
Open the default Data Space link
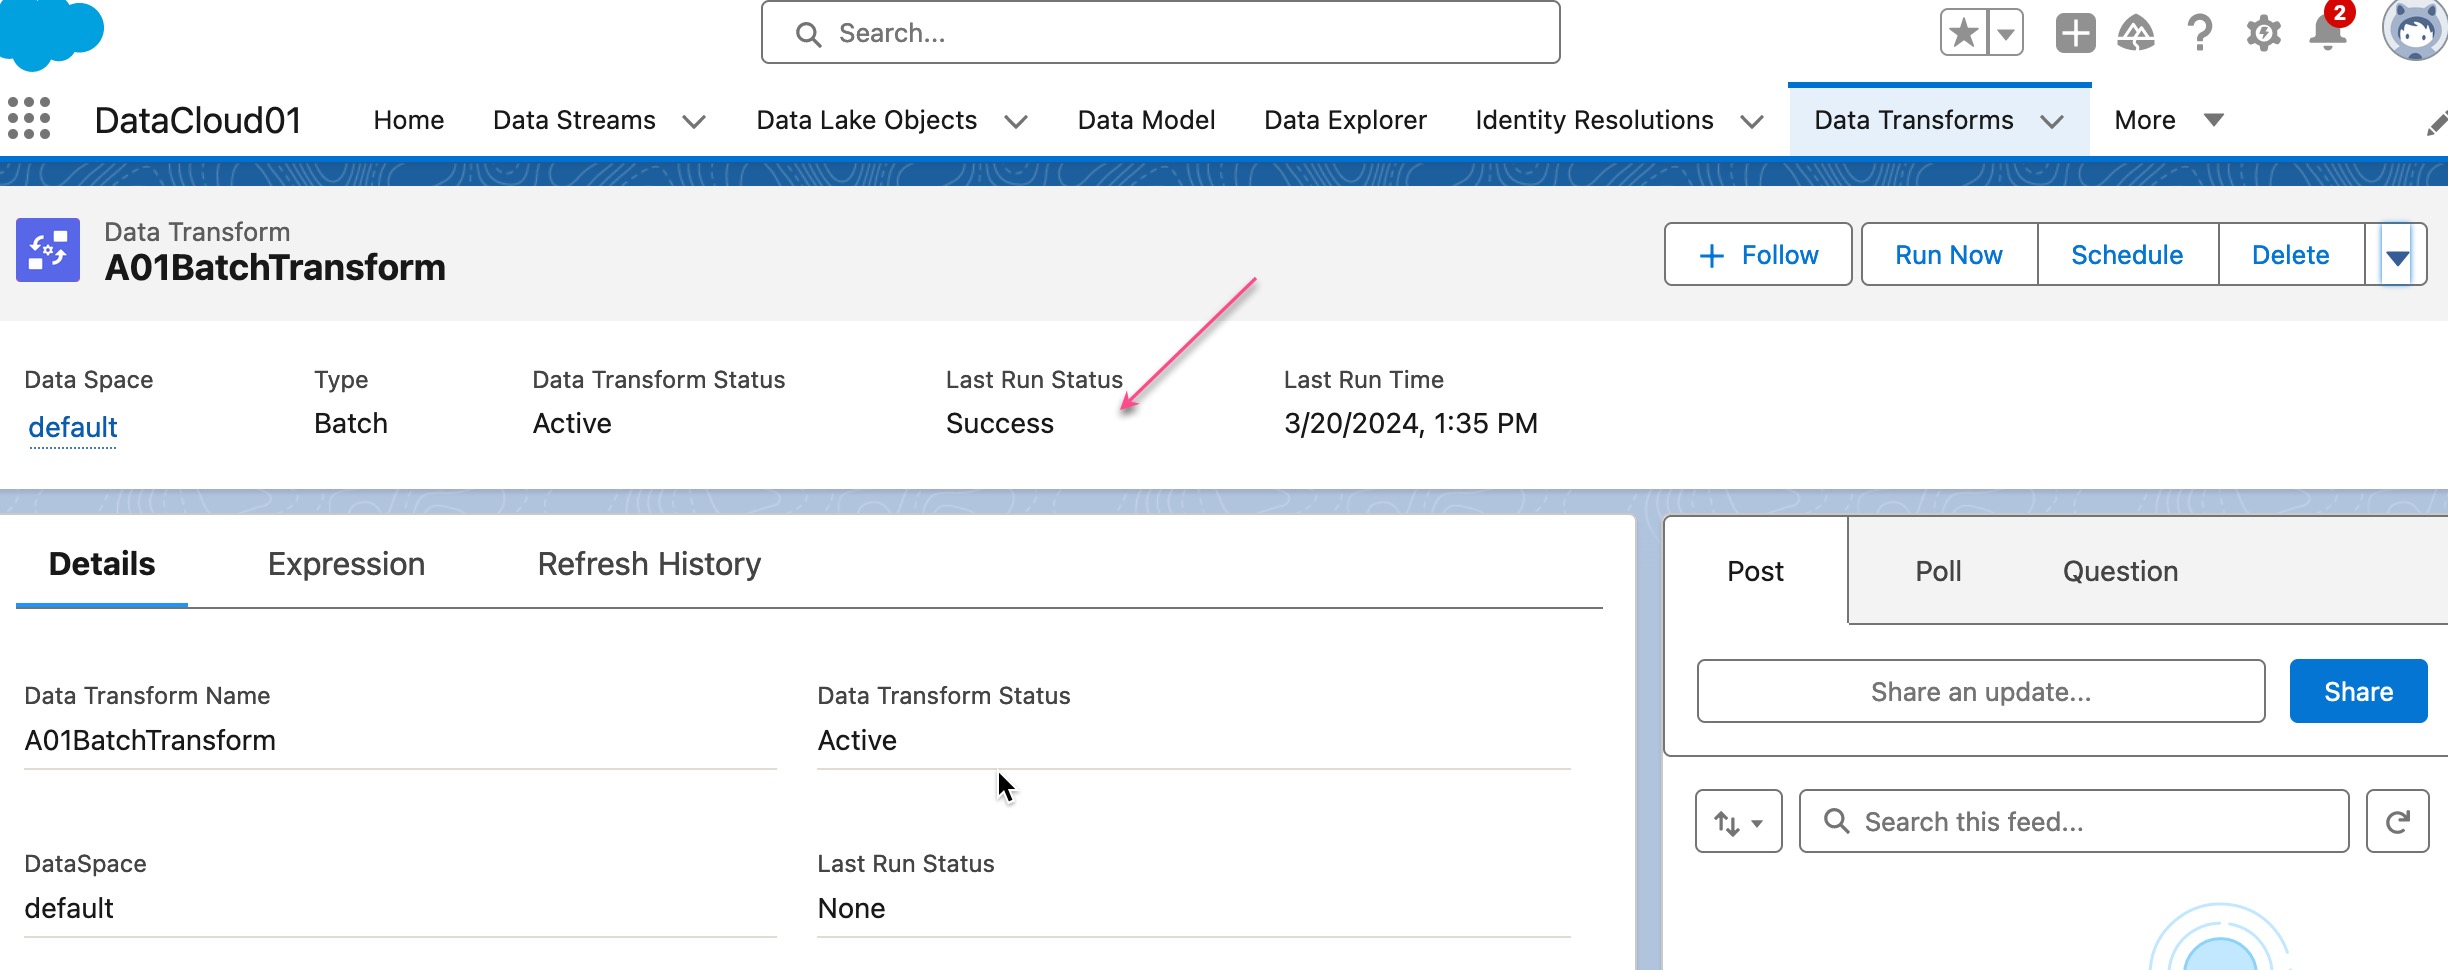(x=73, y=427)
